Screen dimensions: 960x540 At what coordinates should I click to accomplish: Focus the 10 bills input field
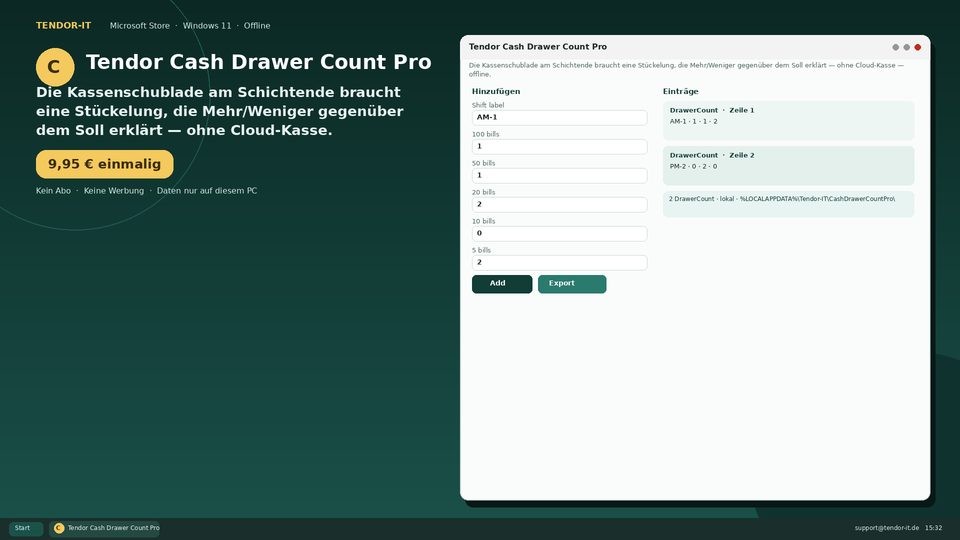click(560, 233)
